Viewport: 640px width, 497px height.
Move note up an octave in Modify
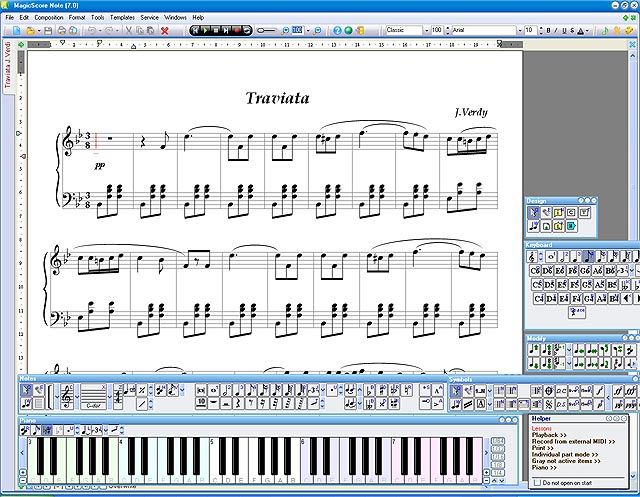pos(546,350)
